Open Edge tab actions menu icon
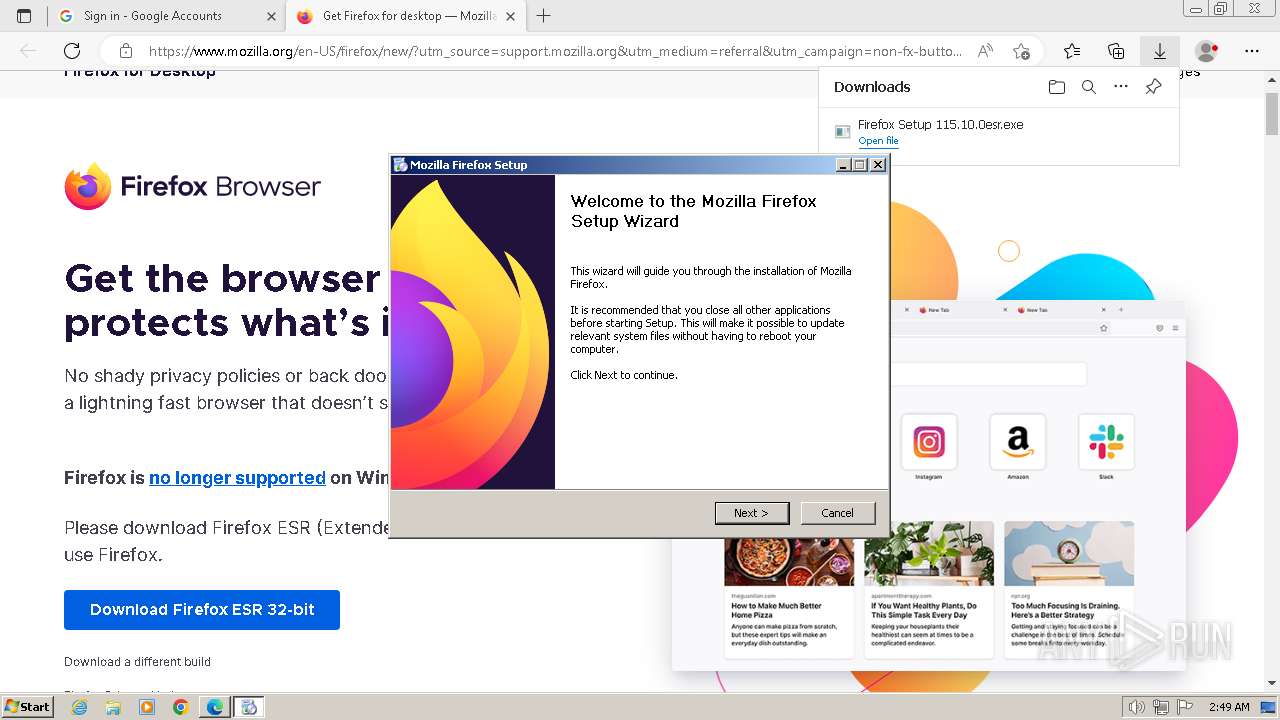This screenshot has width=1280, height=720. (x=24, y=16)
